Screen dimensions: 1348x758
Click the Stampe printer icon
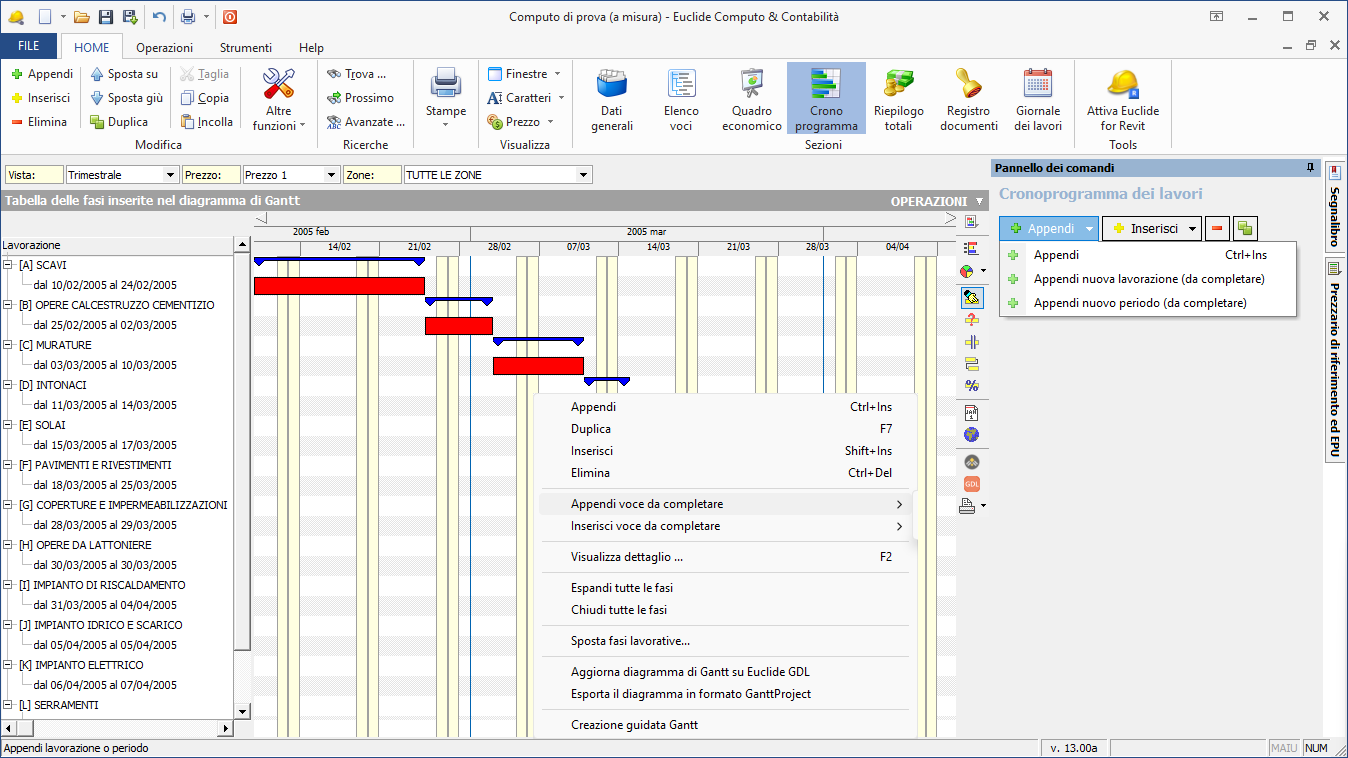(x=446, y=90)
